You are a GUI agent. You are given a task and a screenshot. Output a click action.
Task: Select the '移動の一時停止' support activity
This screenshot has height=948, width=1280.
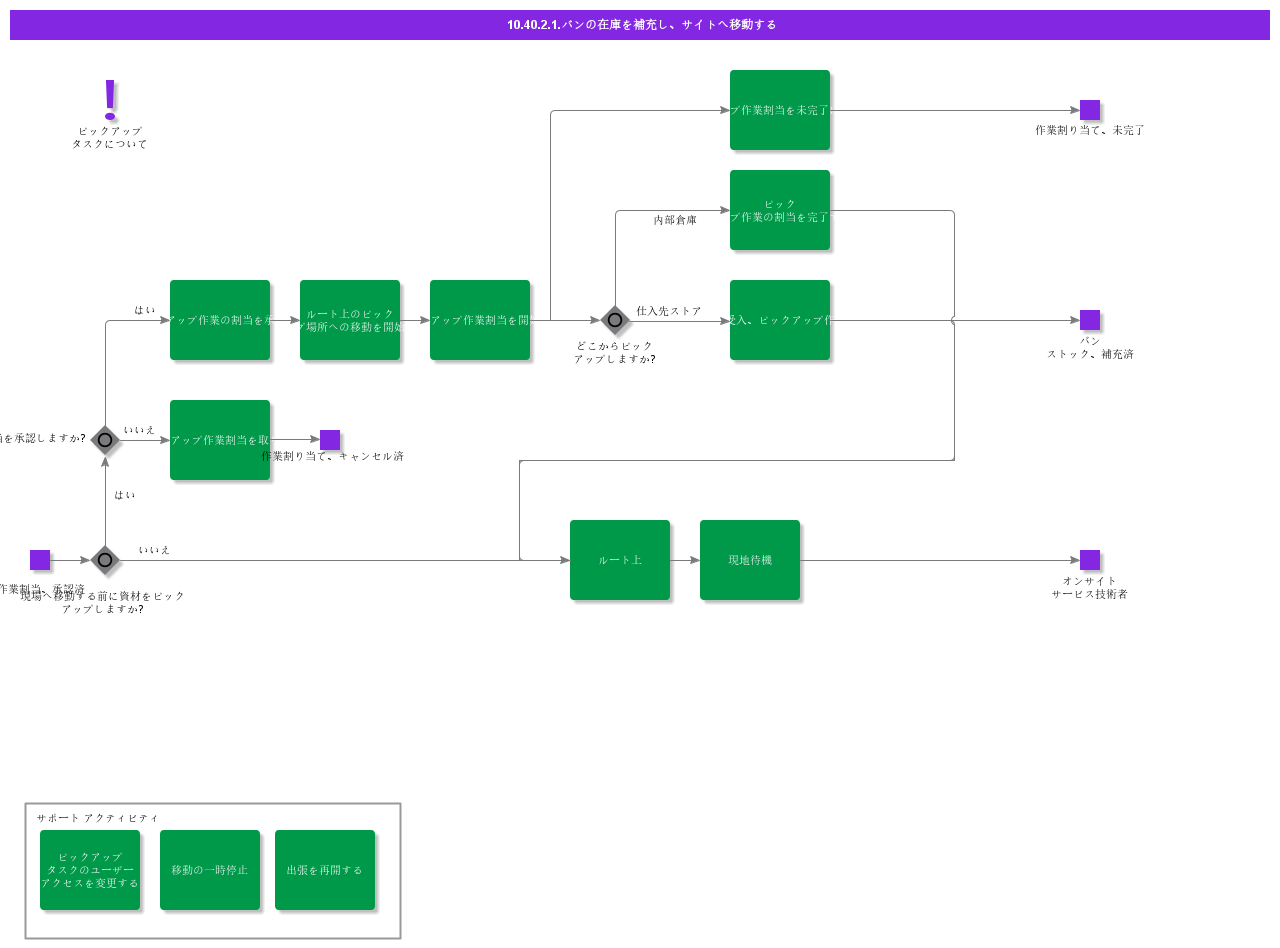[x=210, y=870]
